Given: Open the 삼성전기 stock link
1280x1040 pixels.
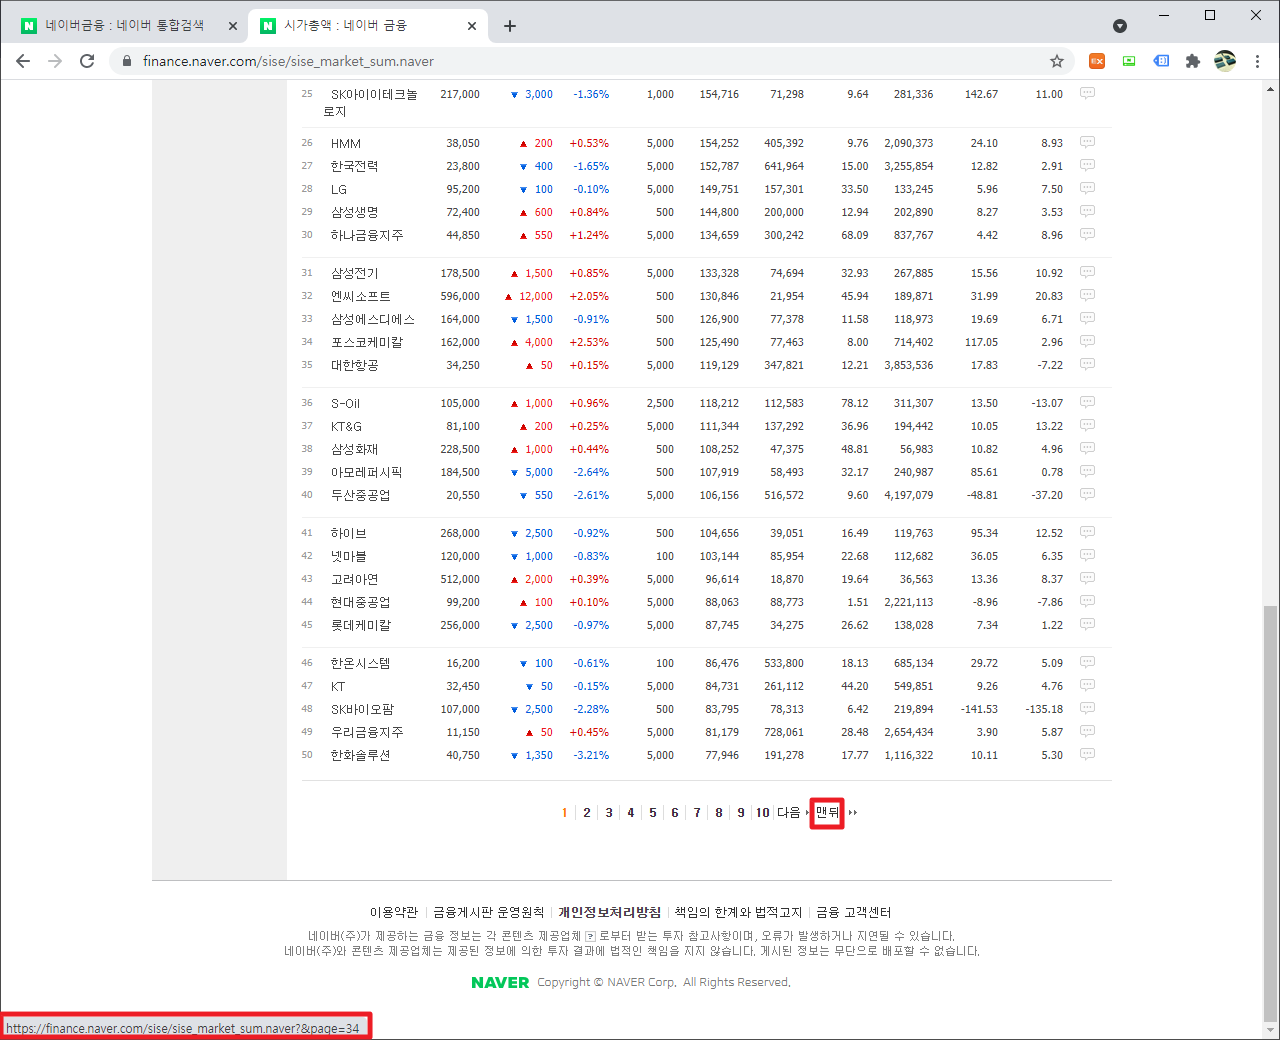Looking at the screenshot, I should click(x=355, y=273).
